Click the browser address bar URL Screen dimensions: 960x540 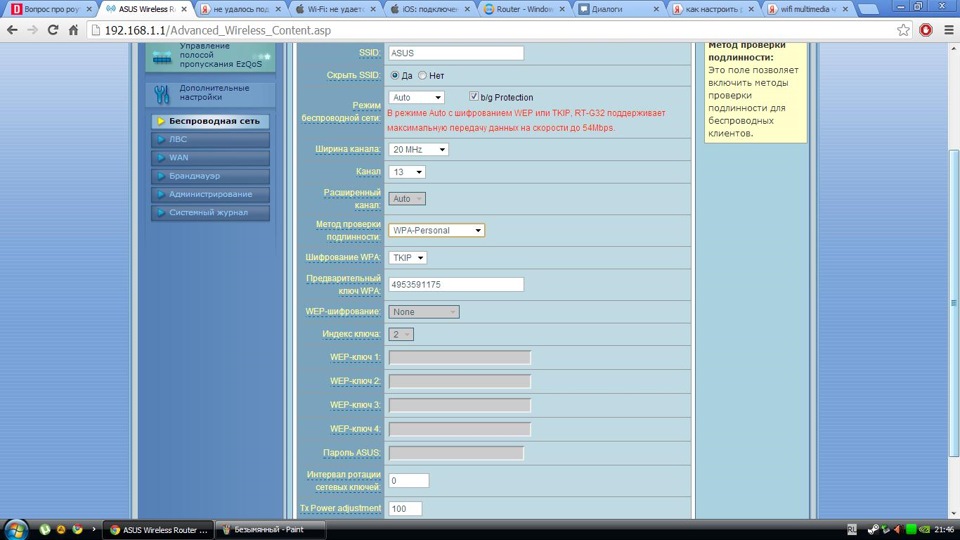coord(218,30)
